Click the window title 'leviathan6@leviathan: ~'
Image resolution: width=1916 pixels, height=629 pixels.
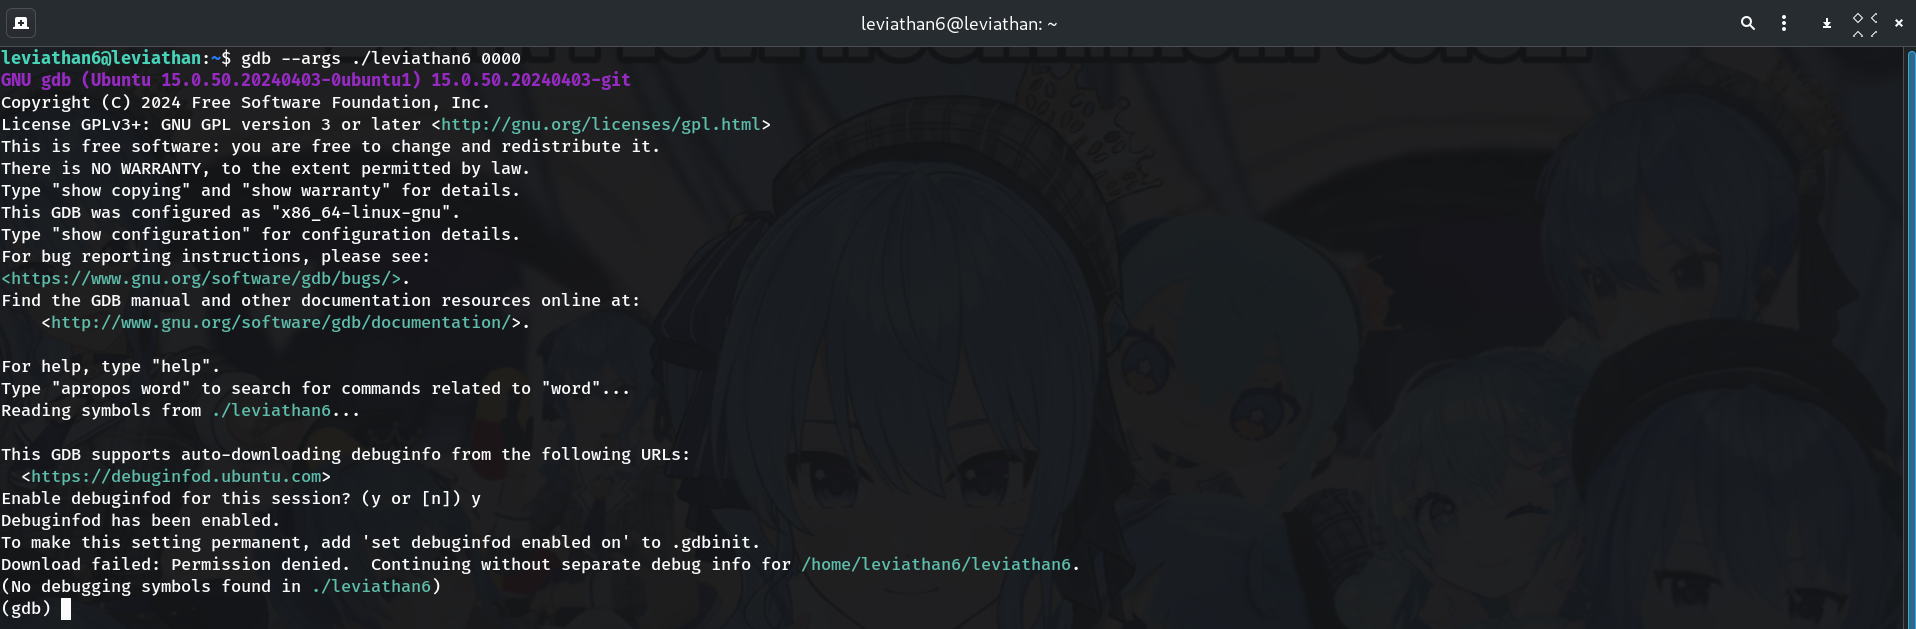[959, 23]
